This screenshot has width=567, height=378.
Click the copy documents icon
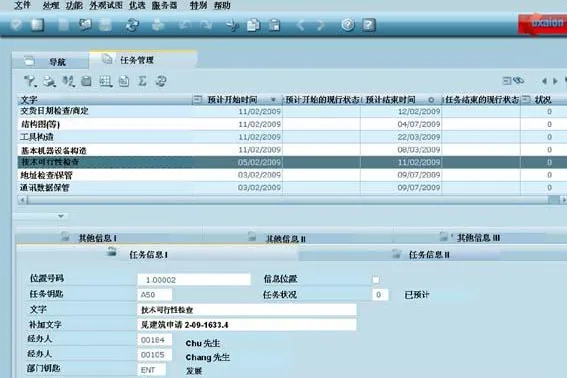coord(253,25)
